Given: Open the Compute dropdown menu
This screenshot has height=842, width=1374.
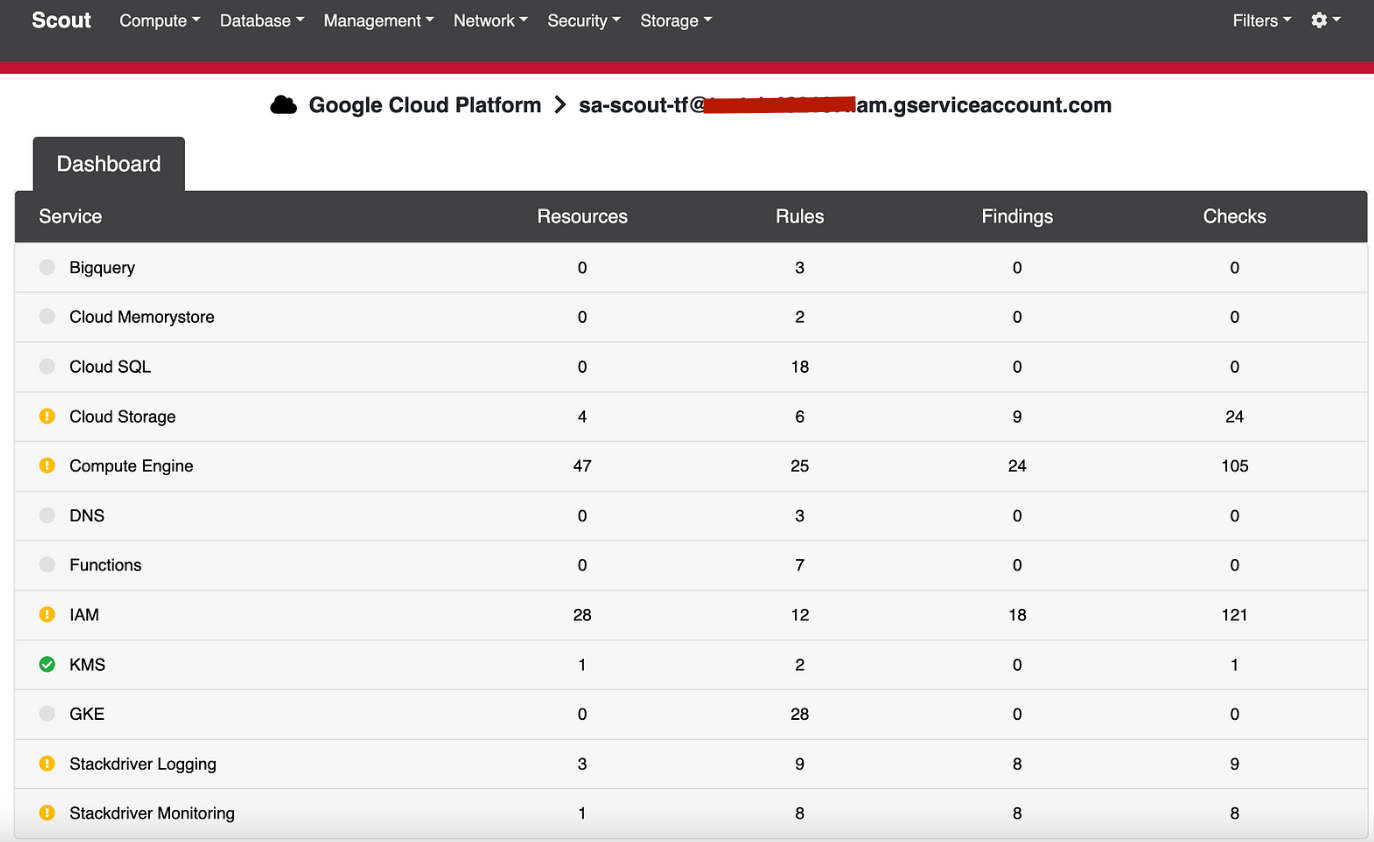Looking at the screenshot, I should [x=160, y=20].
